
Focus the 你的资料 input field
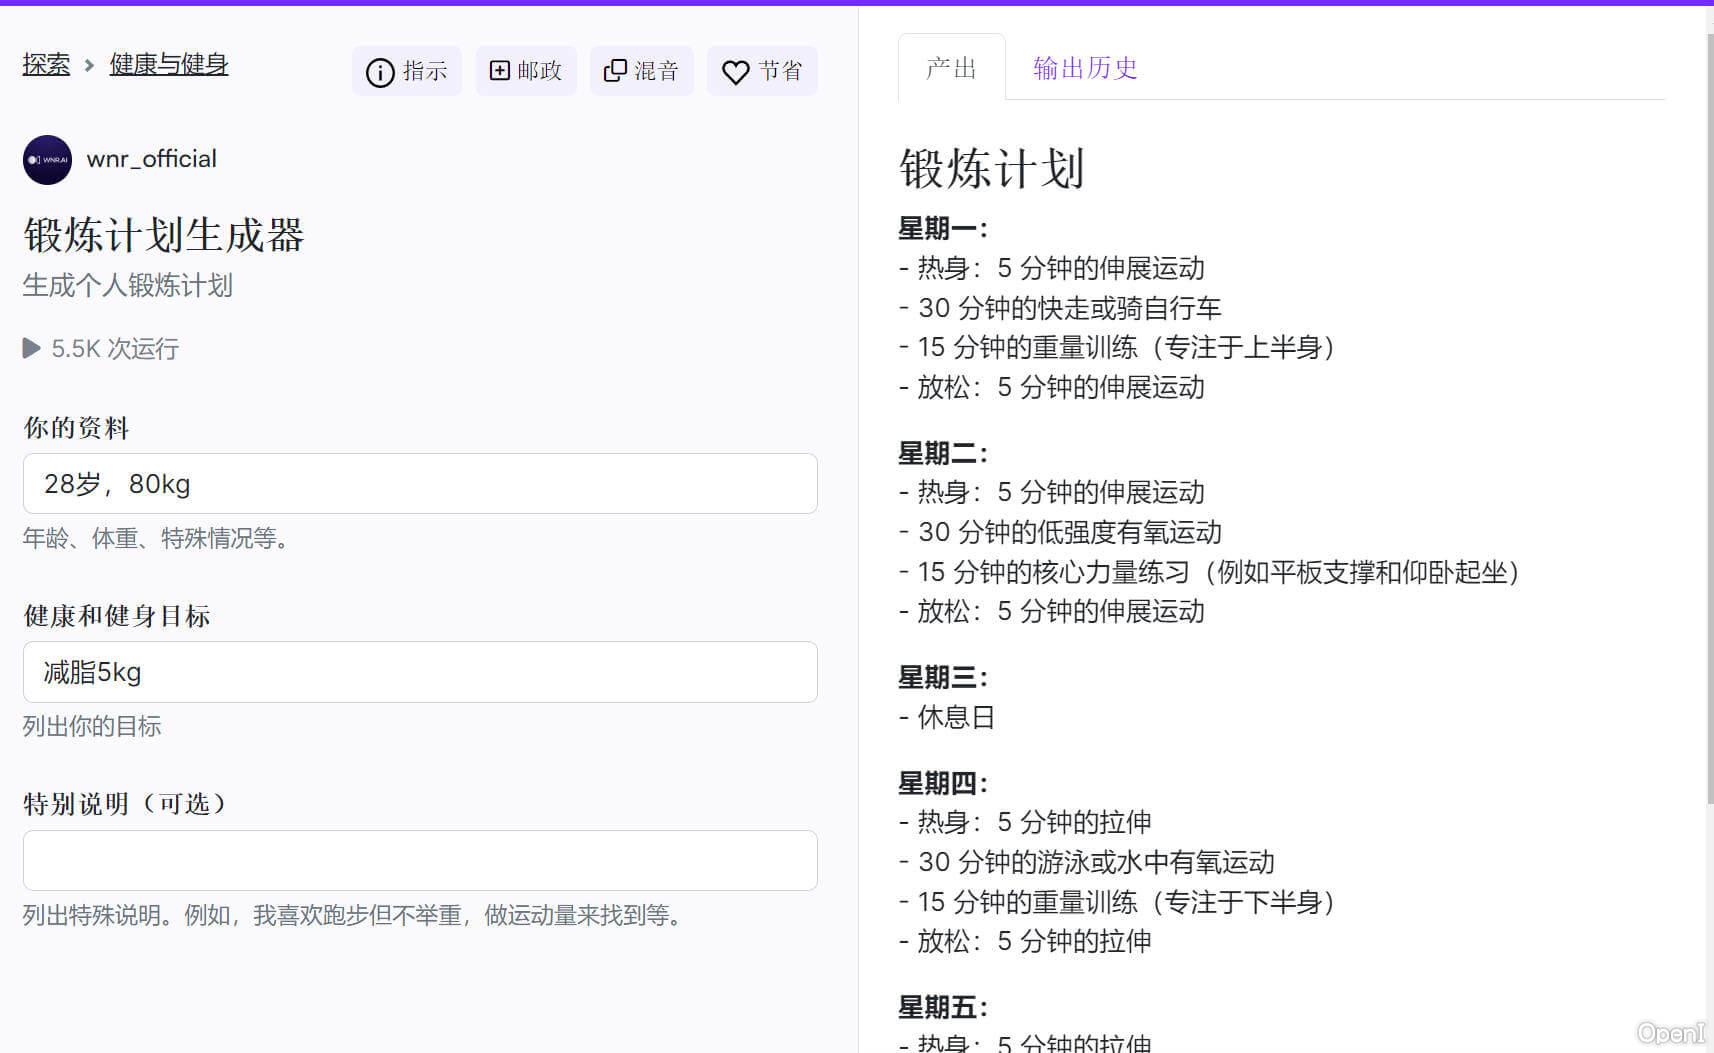(x=420, y=484)
